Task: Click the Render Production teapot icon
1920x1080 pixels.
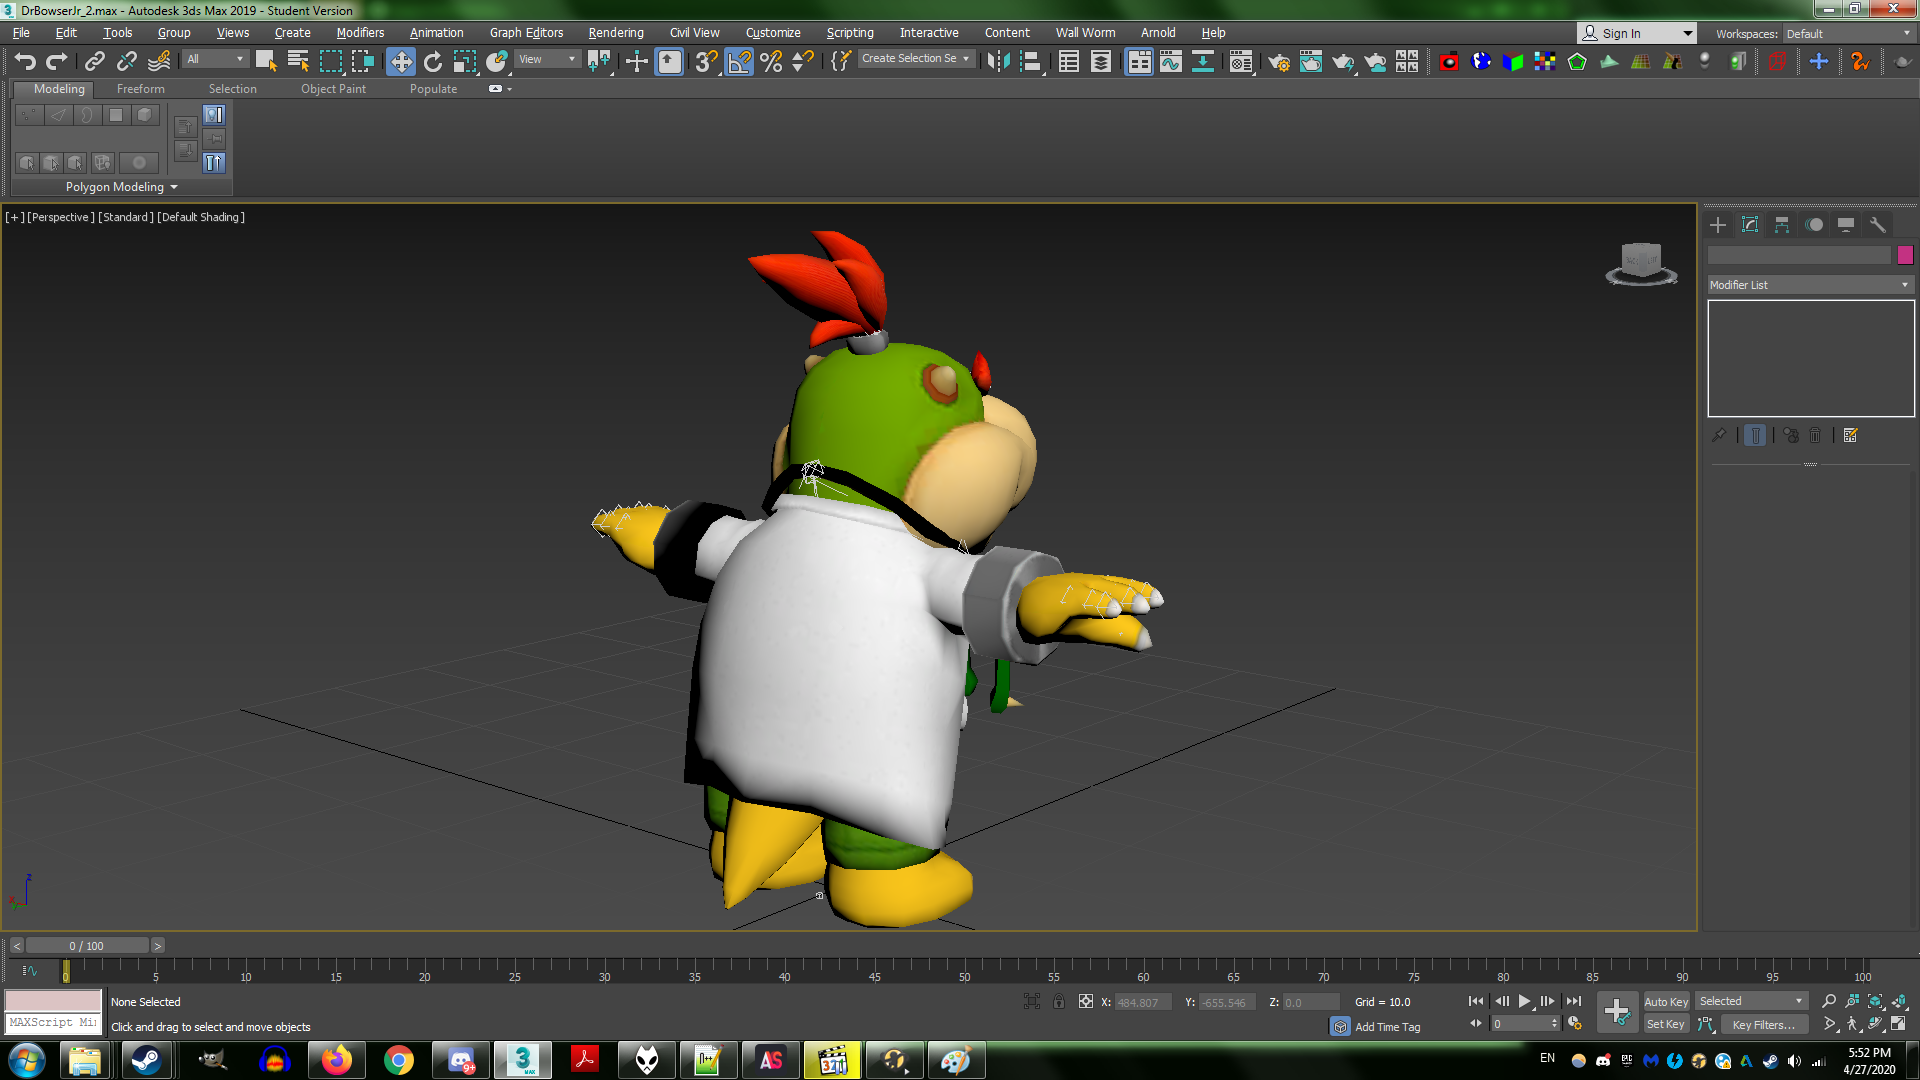Action: 1343,62
